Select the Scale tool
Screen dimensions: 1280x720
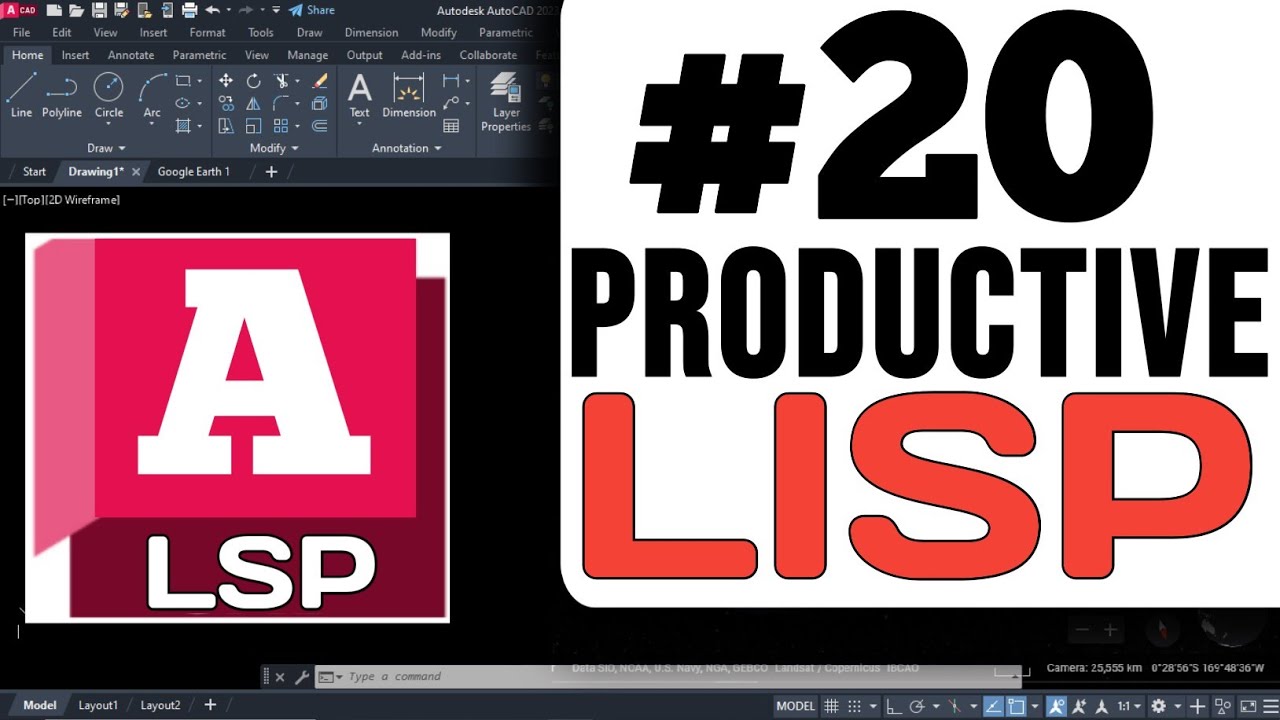tap(254, 126)
